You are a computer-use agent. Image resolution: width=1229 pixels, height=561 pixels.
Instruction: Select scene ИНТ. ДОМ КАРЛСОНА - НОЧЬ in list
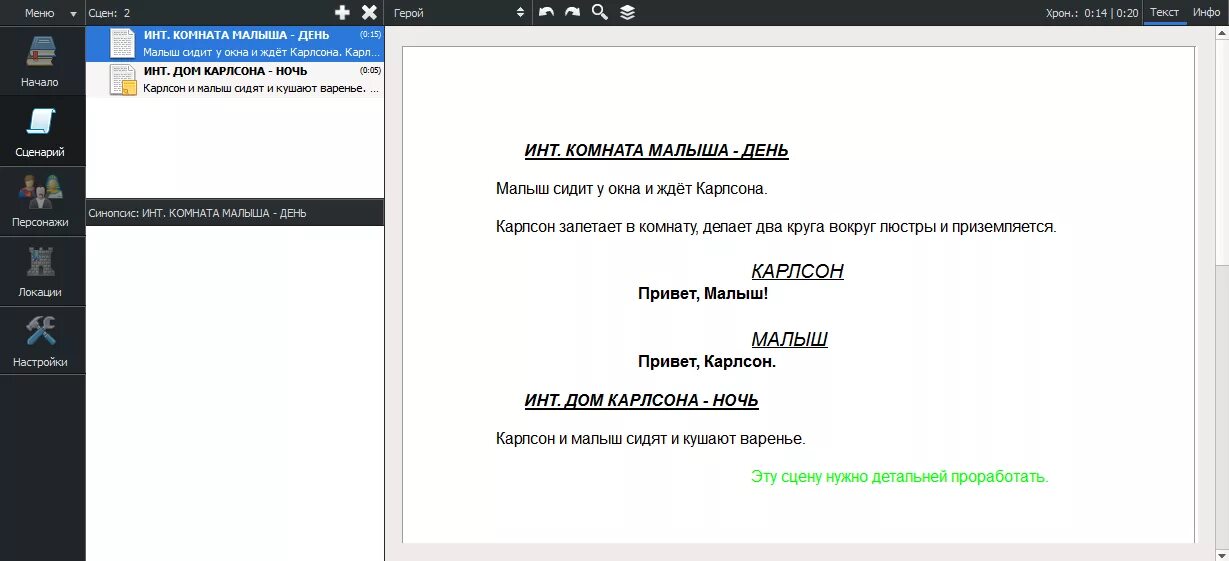[235, 79]
